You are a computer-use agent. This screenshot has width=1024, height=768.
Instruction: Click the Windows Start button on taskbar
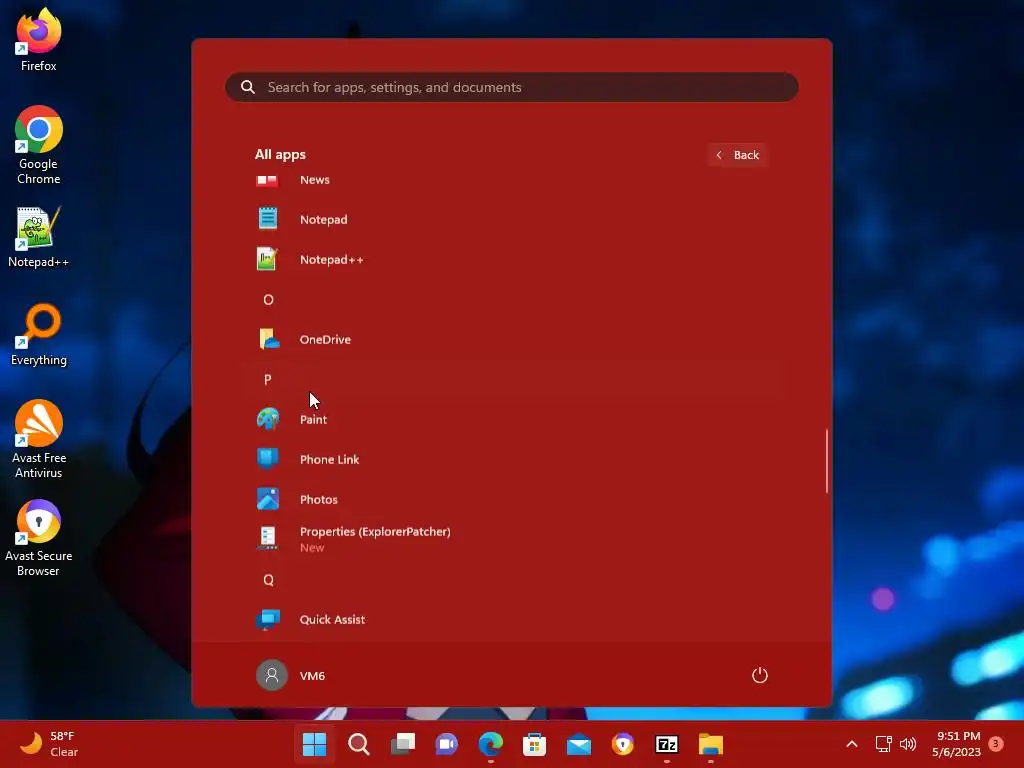[314, 744]
